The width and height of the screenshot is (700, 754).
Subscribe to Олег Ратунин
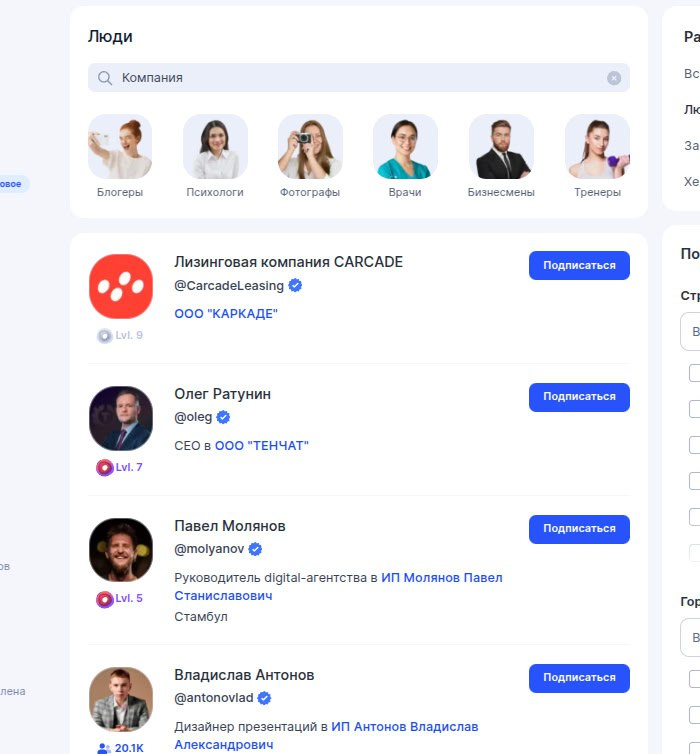click(579, 397)
